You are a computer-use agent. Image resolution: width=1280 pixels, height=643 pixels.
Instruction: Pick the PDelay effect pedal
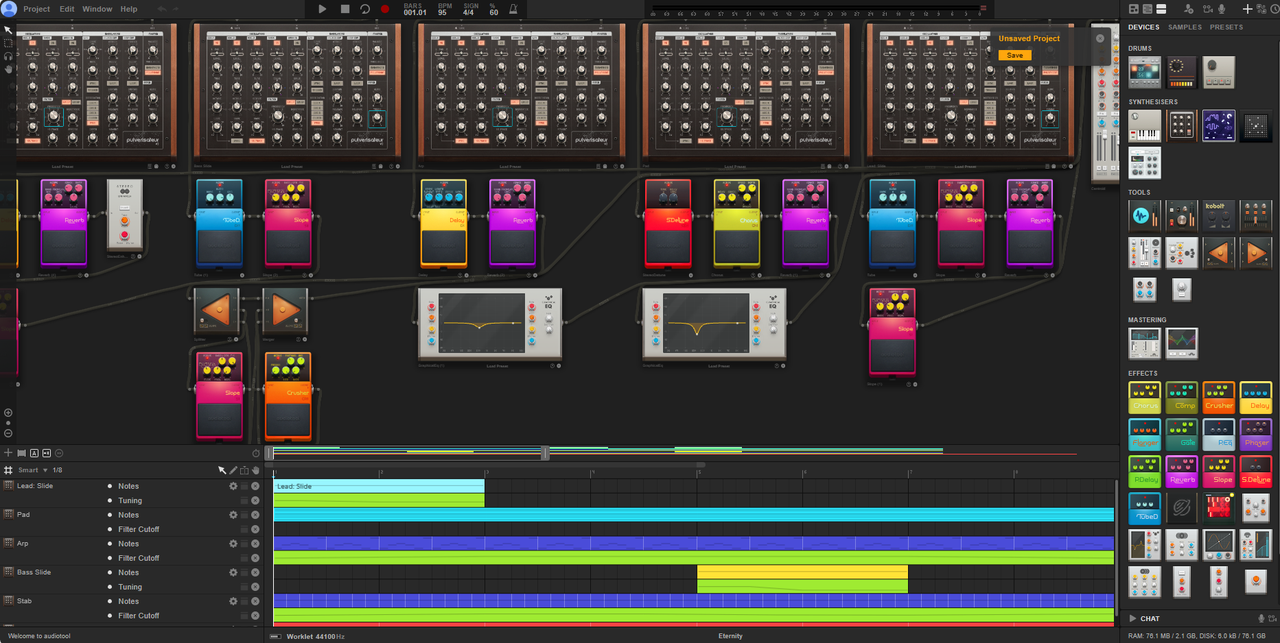(1145, 471)
